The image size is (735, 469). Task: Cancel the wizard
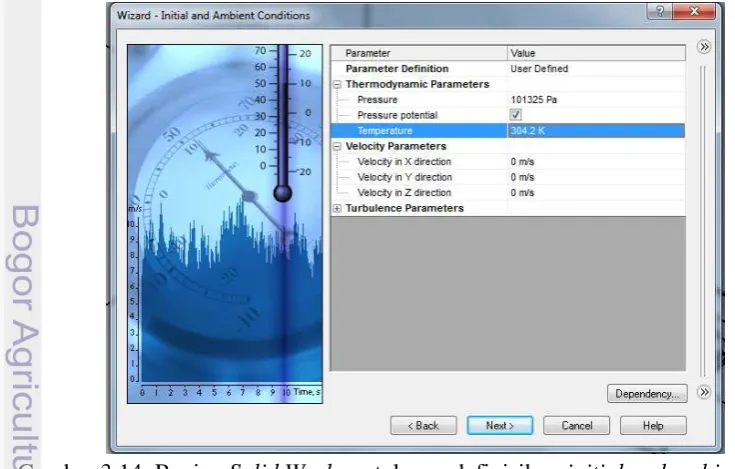[x=577, y=425]
